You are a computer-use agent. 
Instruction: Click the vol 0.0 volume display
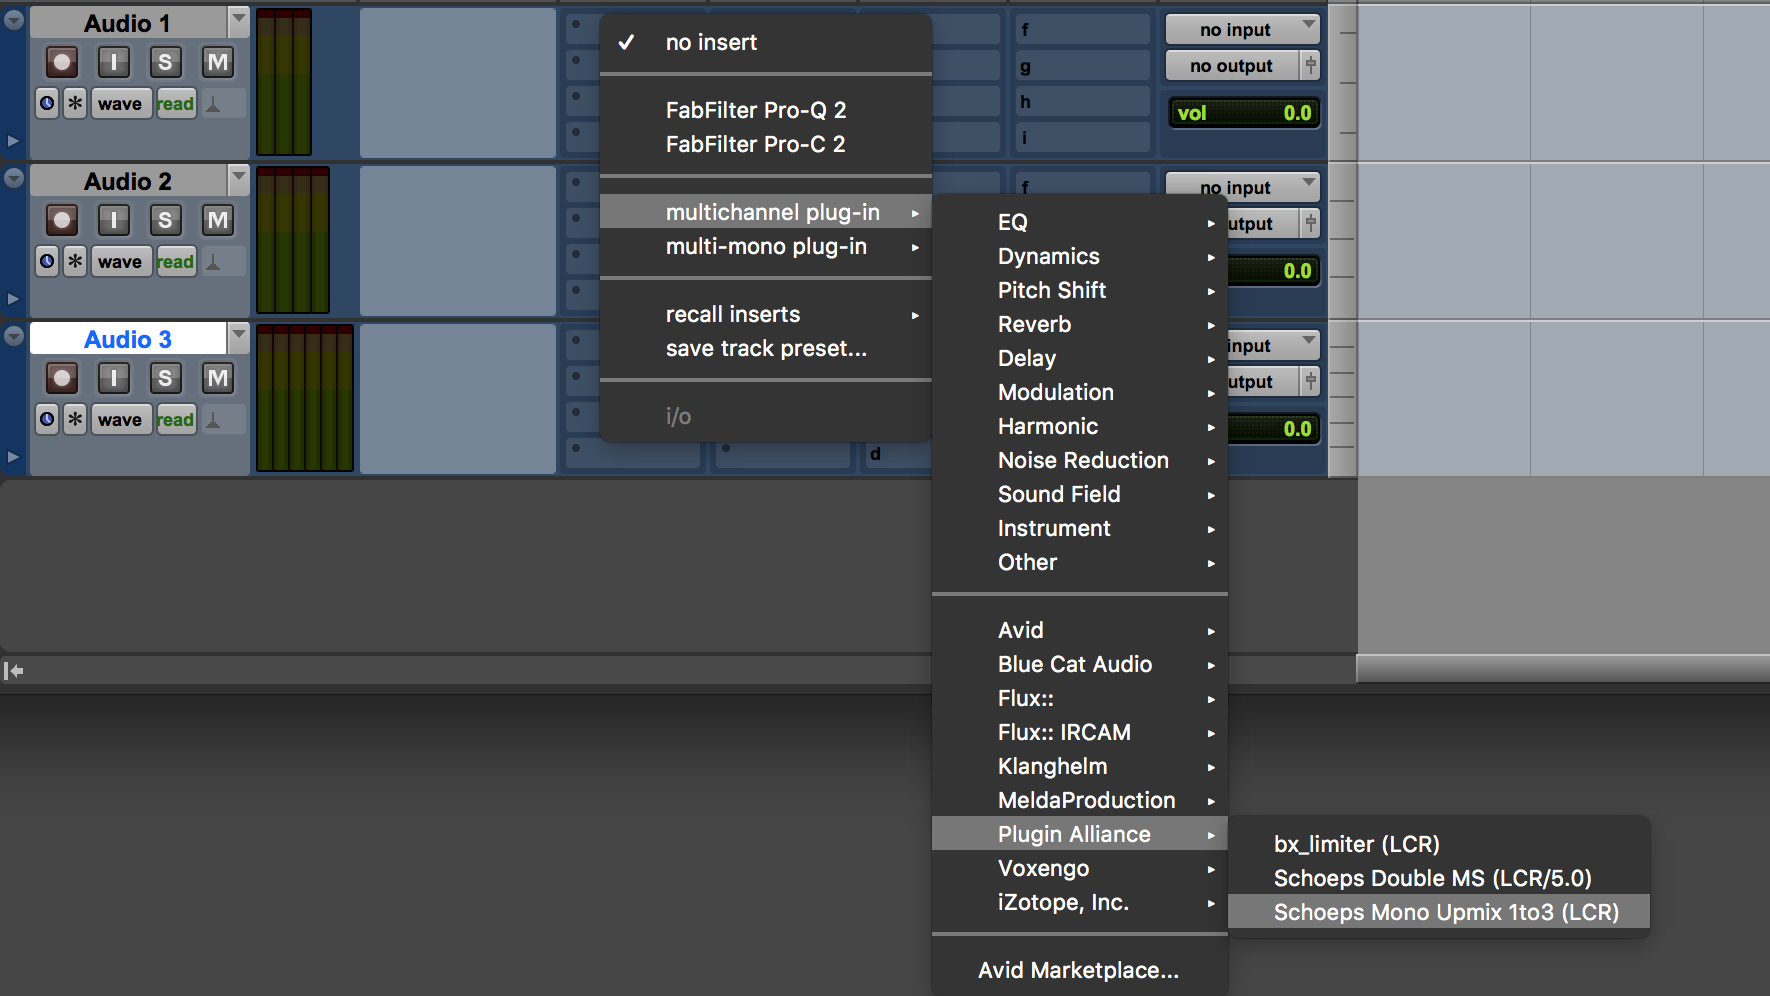click(1243, 112)
